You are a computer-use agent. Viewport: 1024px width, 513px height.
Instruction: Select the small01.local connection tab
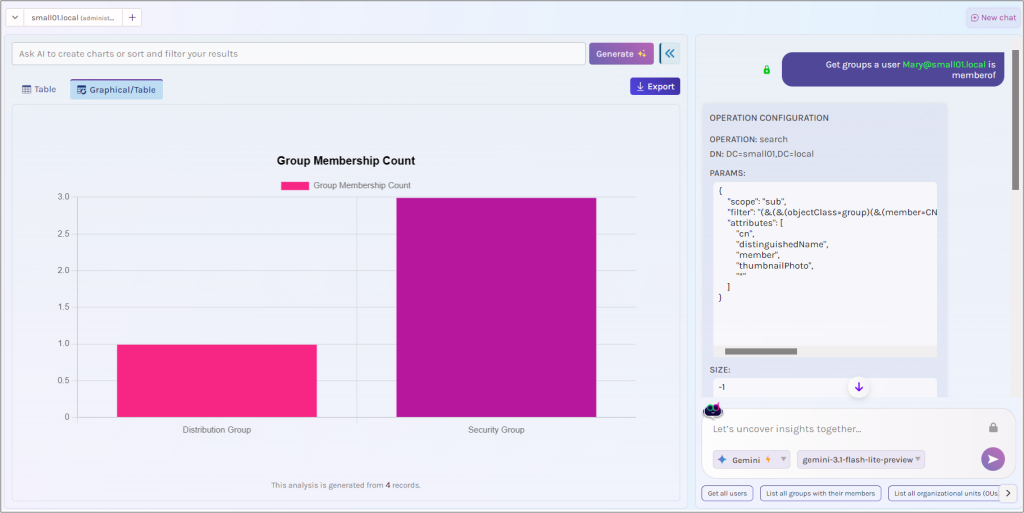tap(72, 18)
